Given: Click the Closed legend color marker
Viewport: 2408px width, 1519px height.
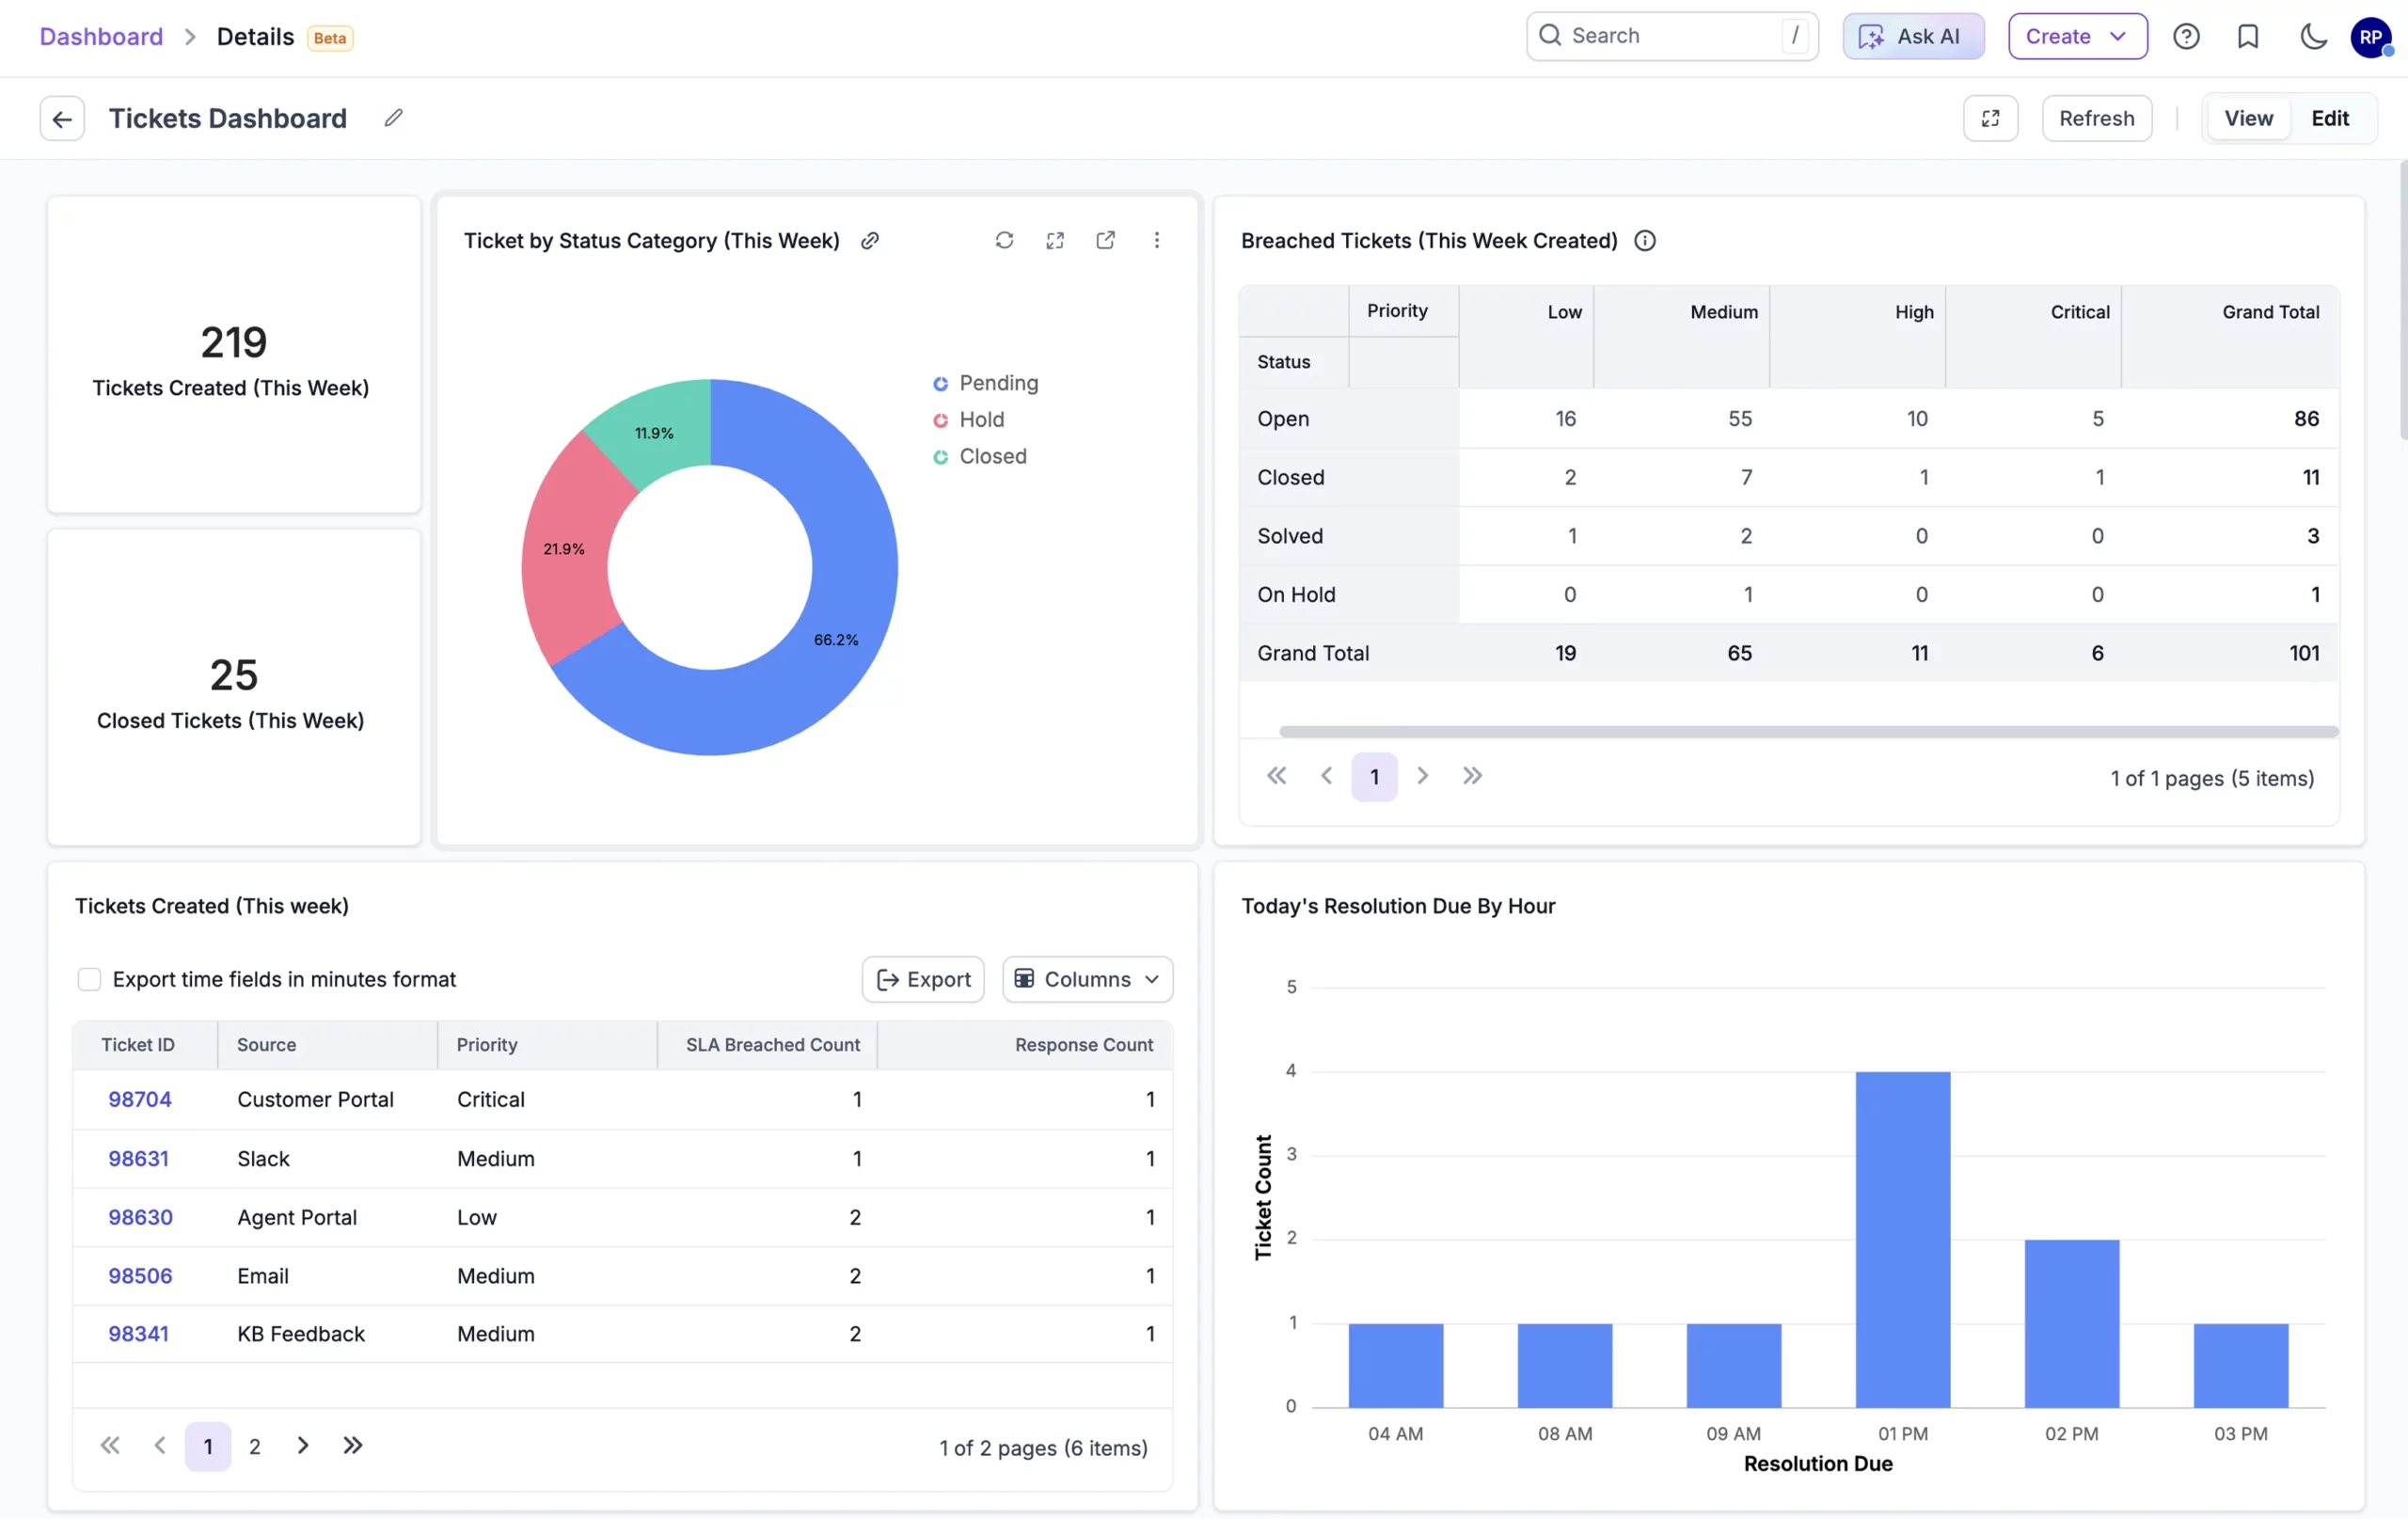Looking at the screenshot, I should (940, 457).
